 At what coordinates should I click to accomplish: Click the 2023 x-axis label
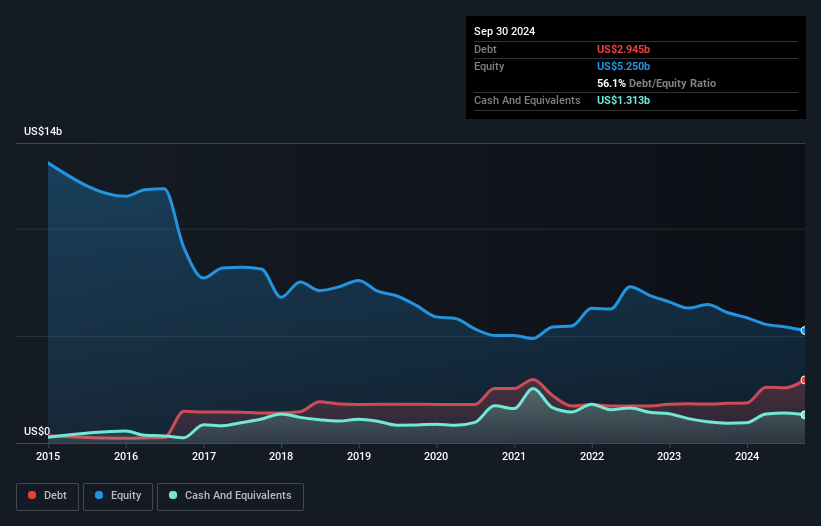669,456
